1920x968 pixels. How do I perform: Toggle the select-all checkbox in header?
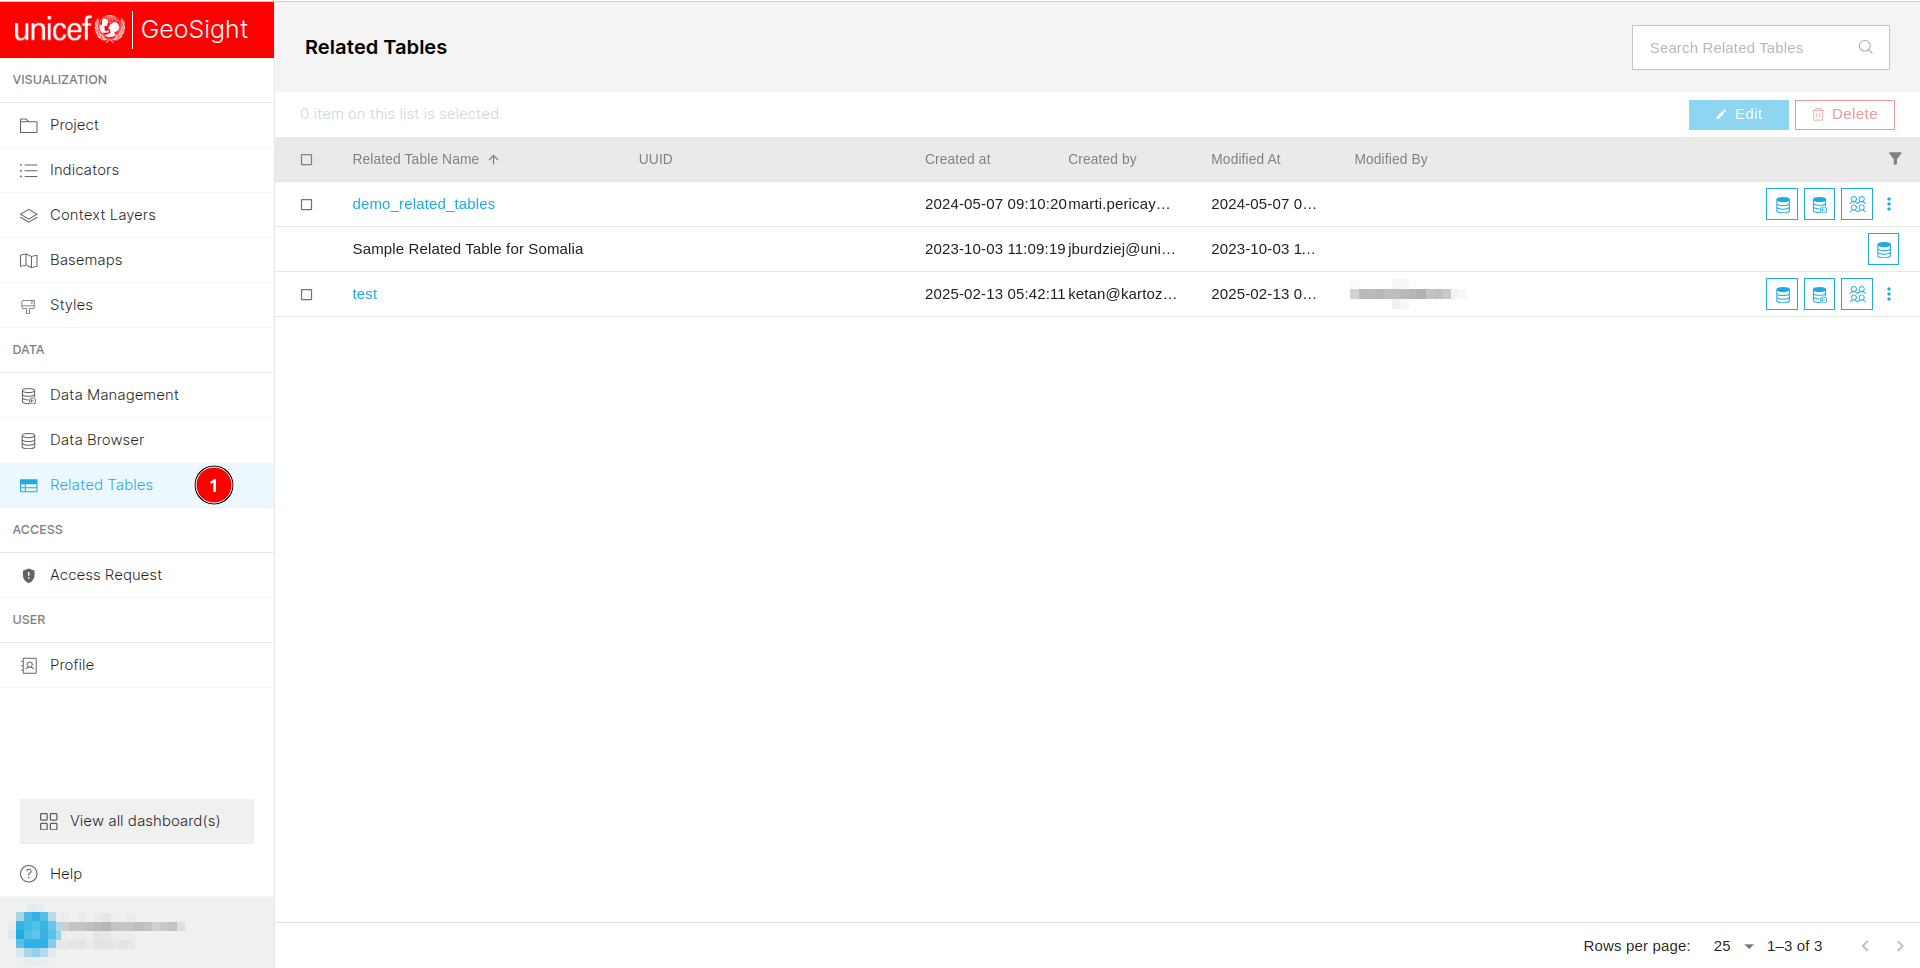tap(307, 159)
